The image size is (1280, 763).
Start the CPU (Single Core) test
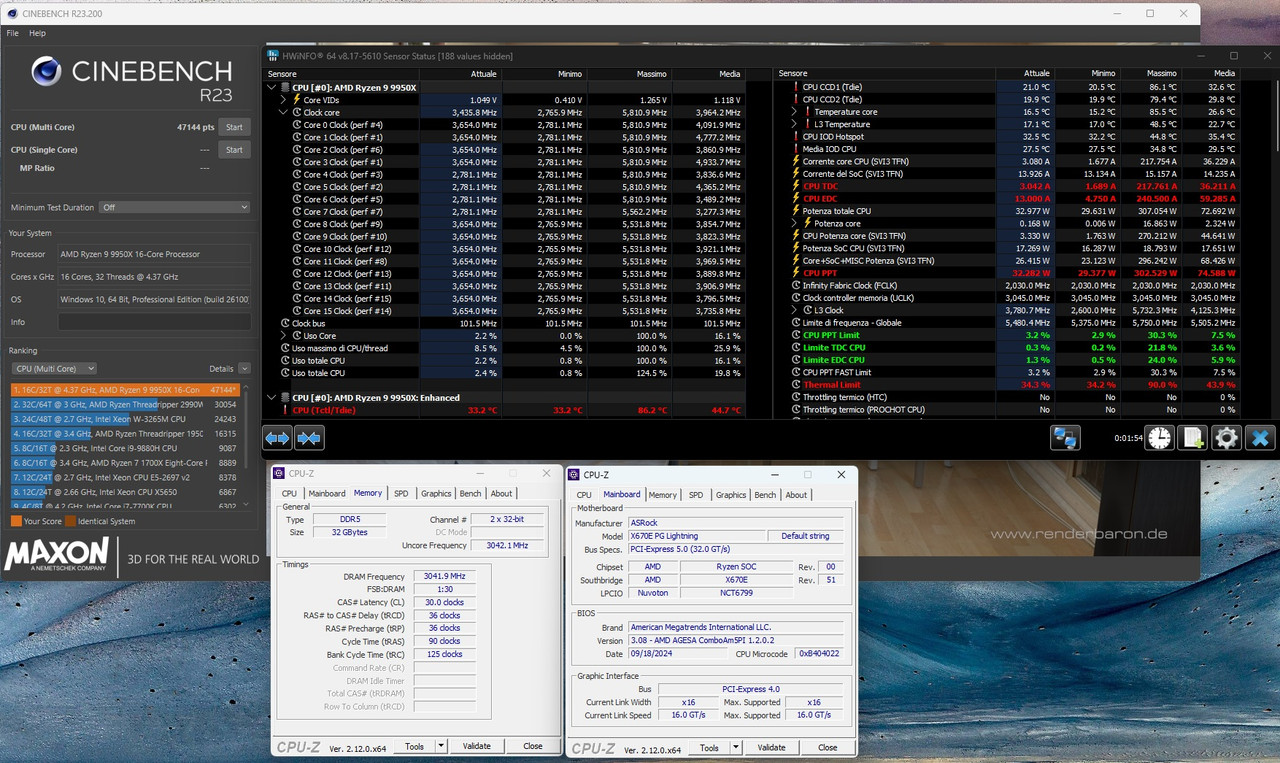pos(234,150)
